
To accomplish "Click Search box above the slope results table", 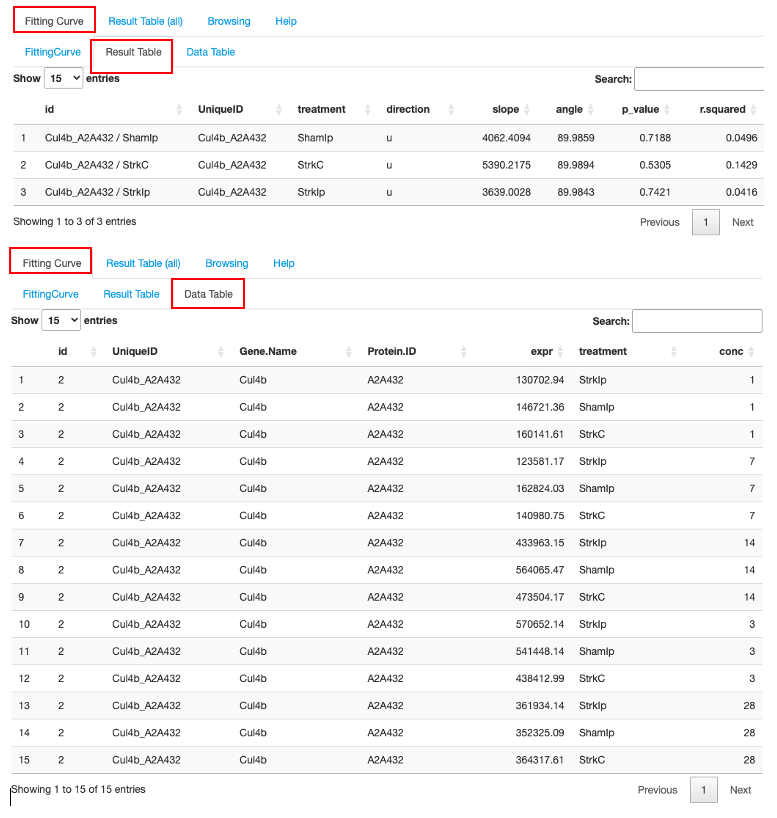I will point(699,79).
